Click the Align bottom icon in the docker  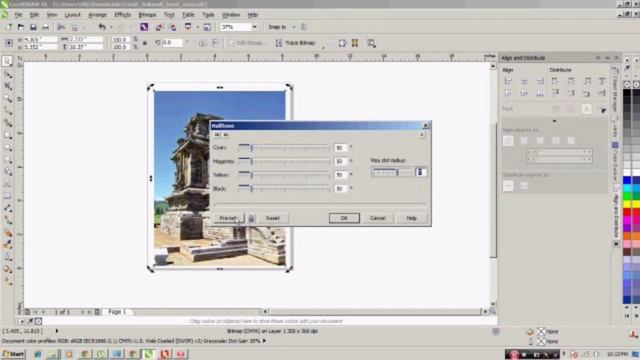point(540,93)
